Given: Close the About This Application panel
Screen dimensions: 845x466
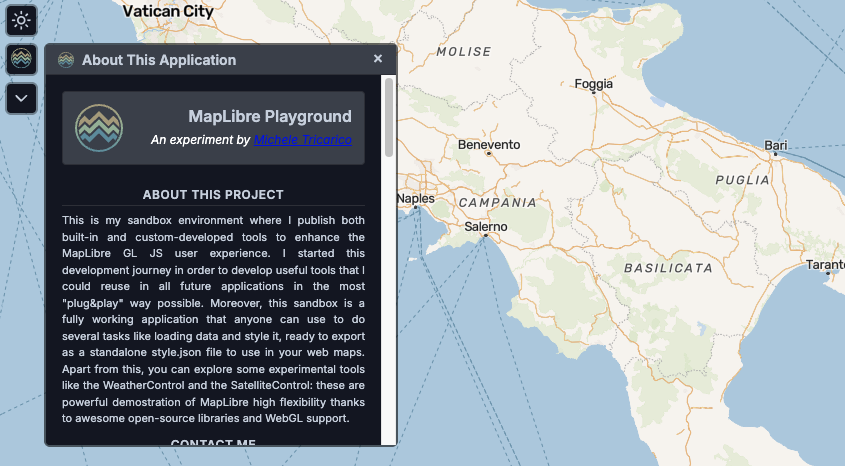Looking at the screenshot, I should tap(378, 59).
